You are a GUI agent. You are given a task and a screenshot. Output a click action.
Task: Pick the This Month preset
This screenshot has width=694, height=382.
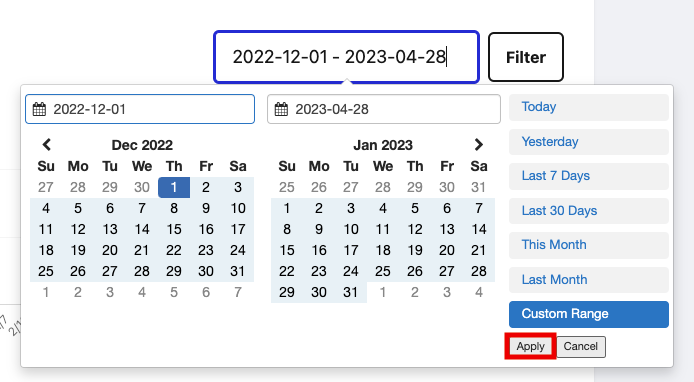coord(589,245)
